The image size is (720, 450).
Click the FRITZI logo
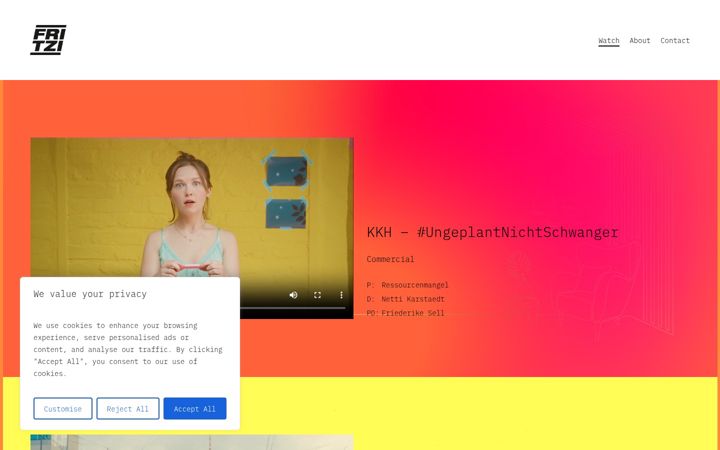pyautogui.click(x=48, y=40)
